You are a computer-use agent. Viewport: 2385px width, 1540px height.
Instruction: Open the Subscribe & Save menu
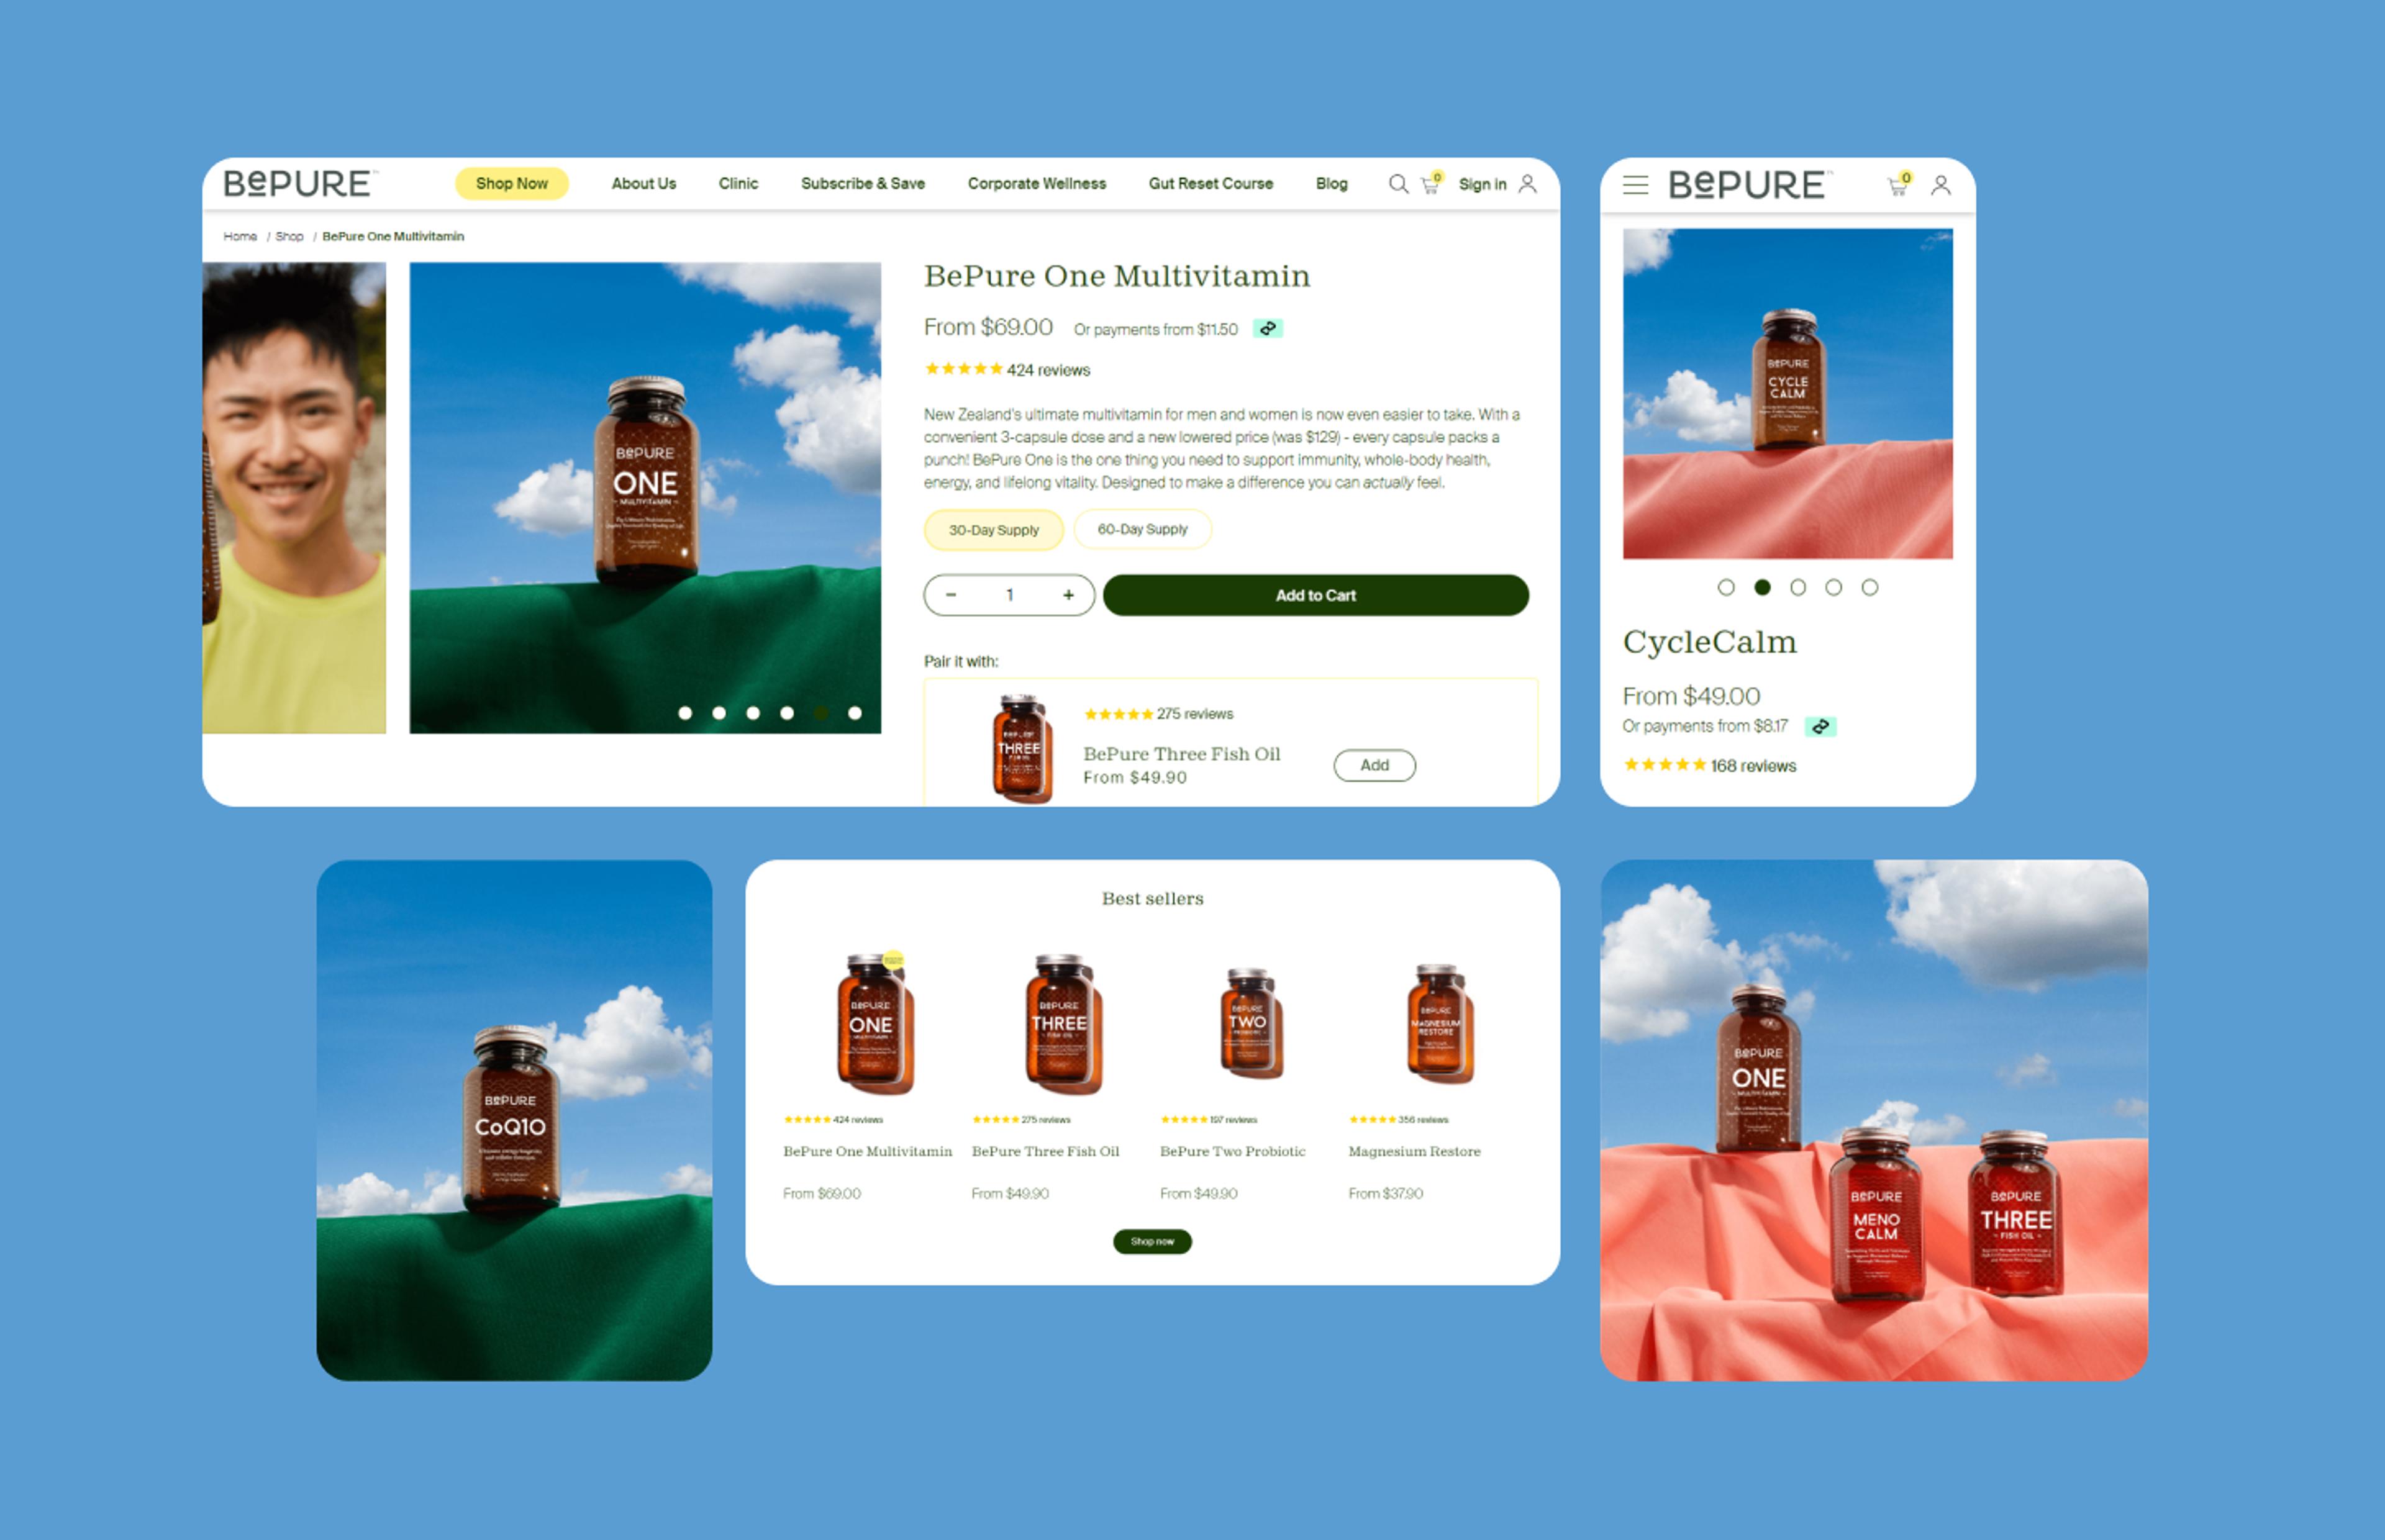coord(862,184)
